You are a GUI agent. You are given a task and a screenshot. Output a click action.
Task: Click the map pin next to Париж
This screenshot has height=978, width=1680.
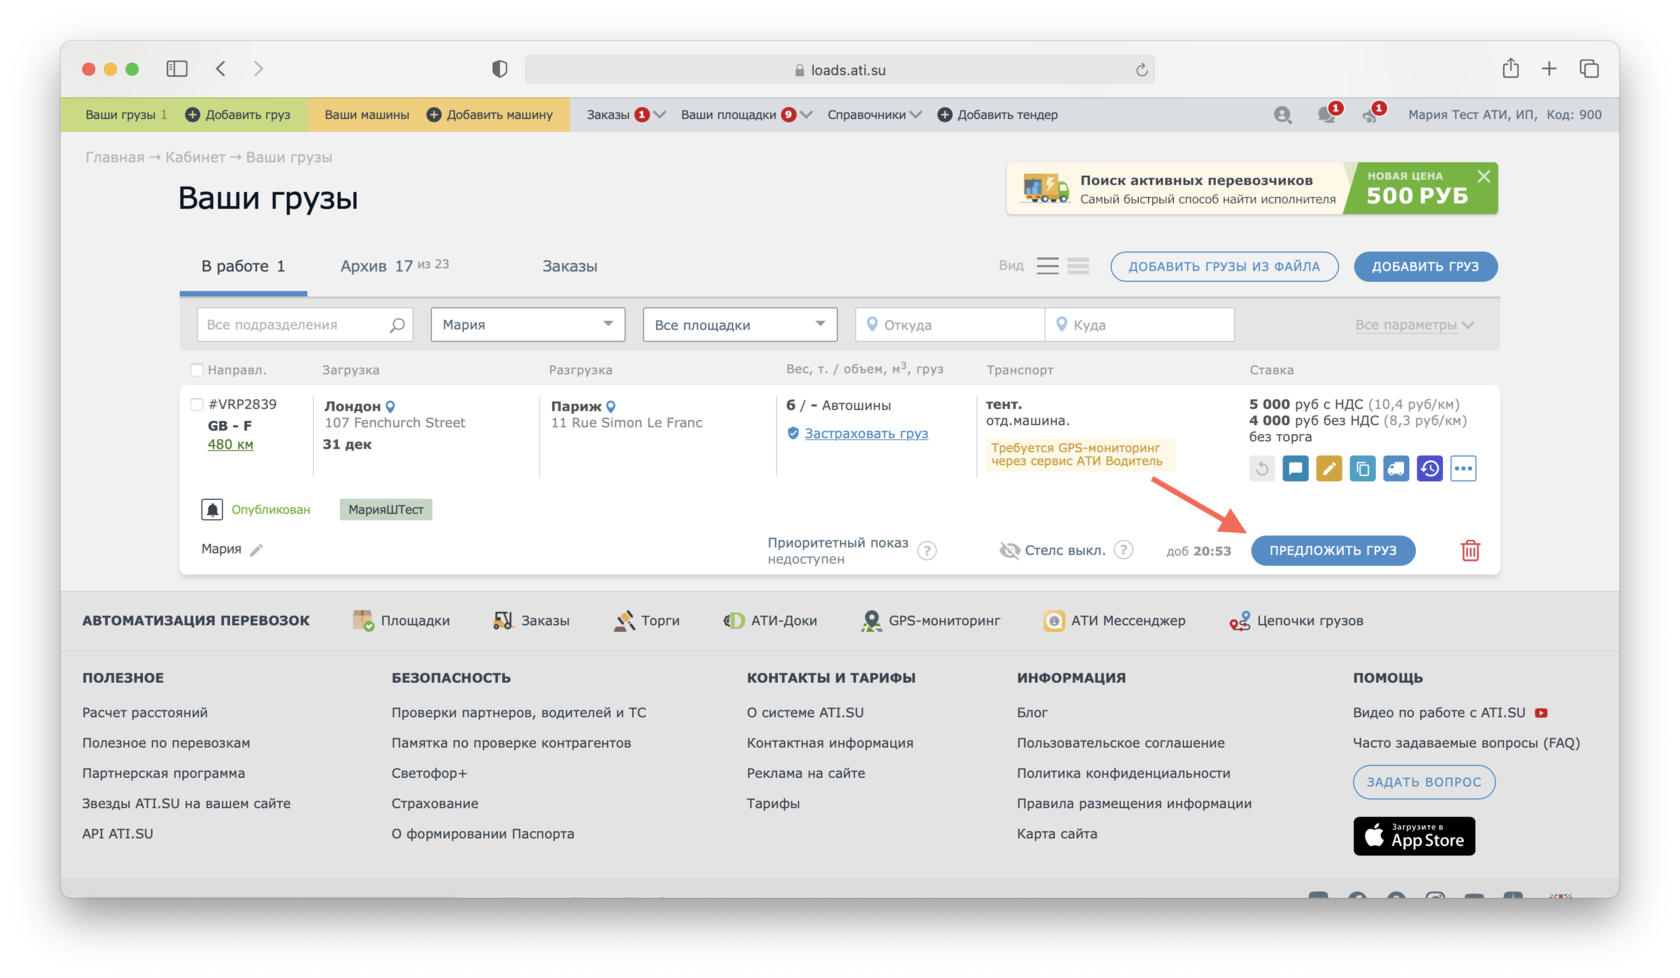[x=610, y=406]
